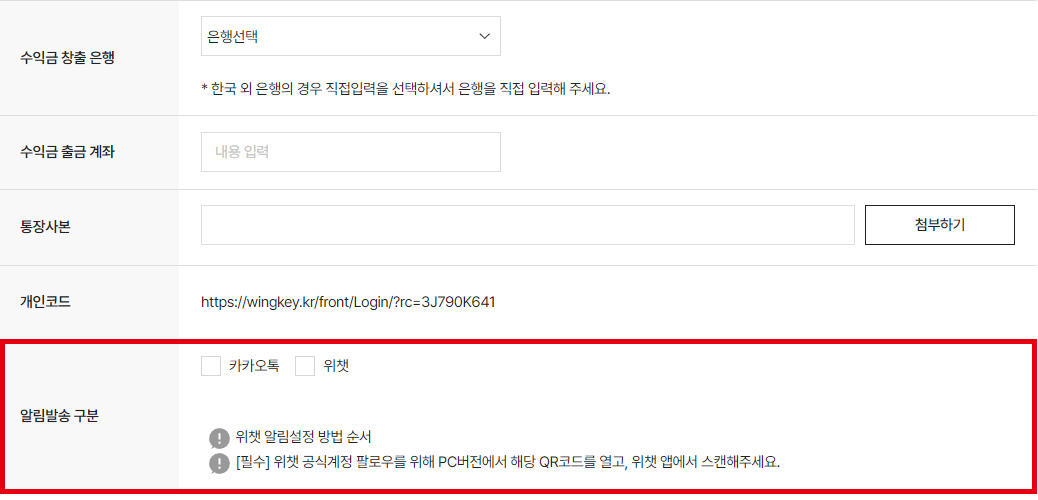Enable the 카카오톡 notification checkbox
1038x500 pixels.
211,366
